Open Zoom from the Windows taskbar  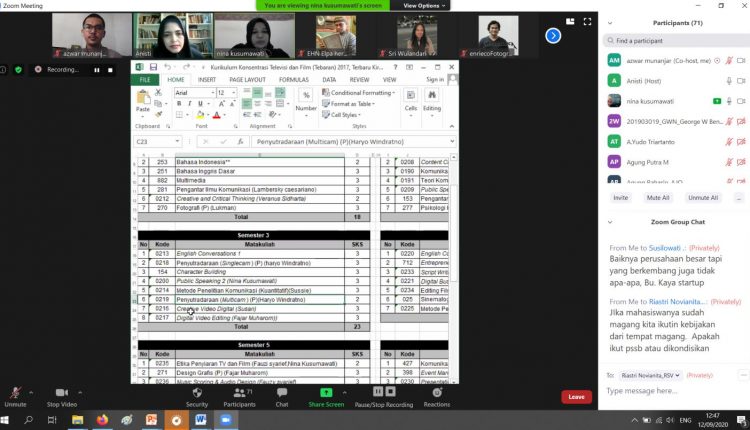click(226, 420)
